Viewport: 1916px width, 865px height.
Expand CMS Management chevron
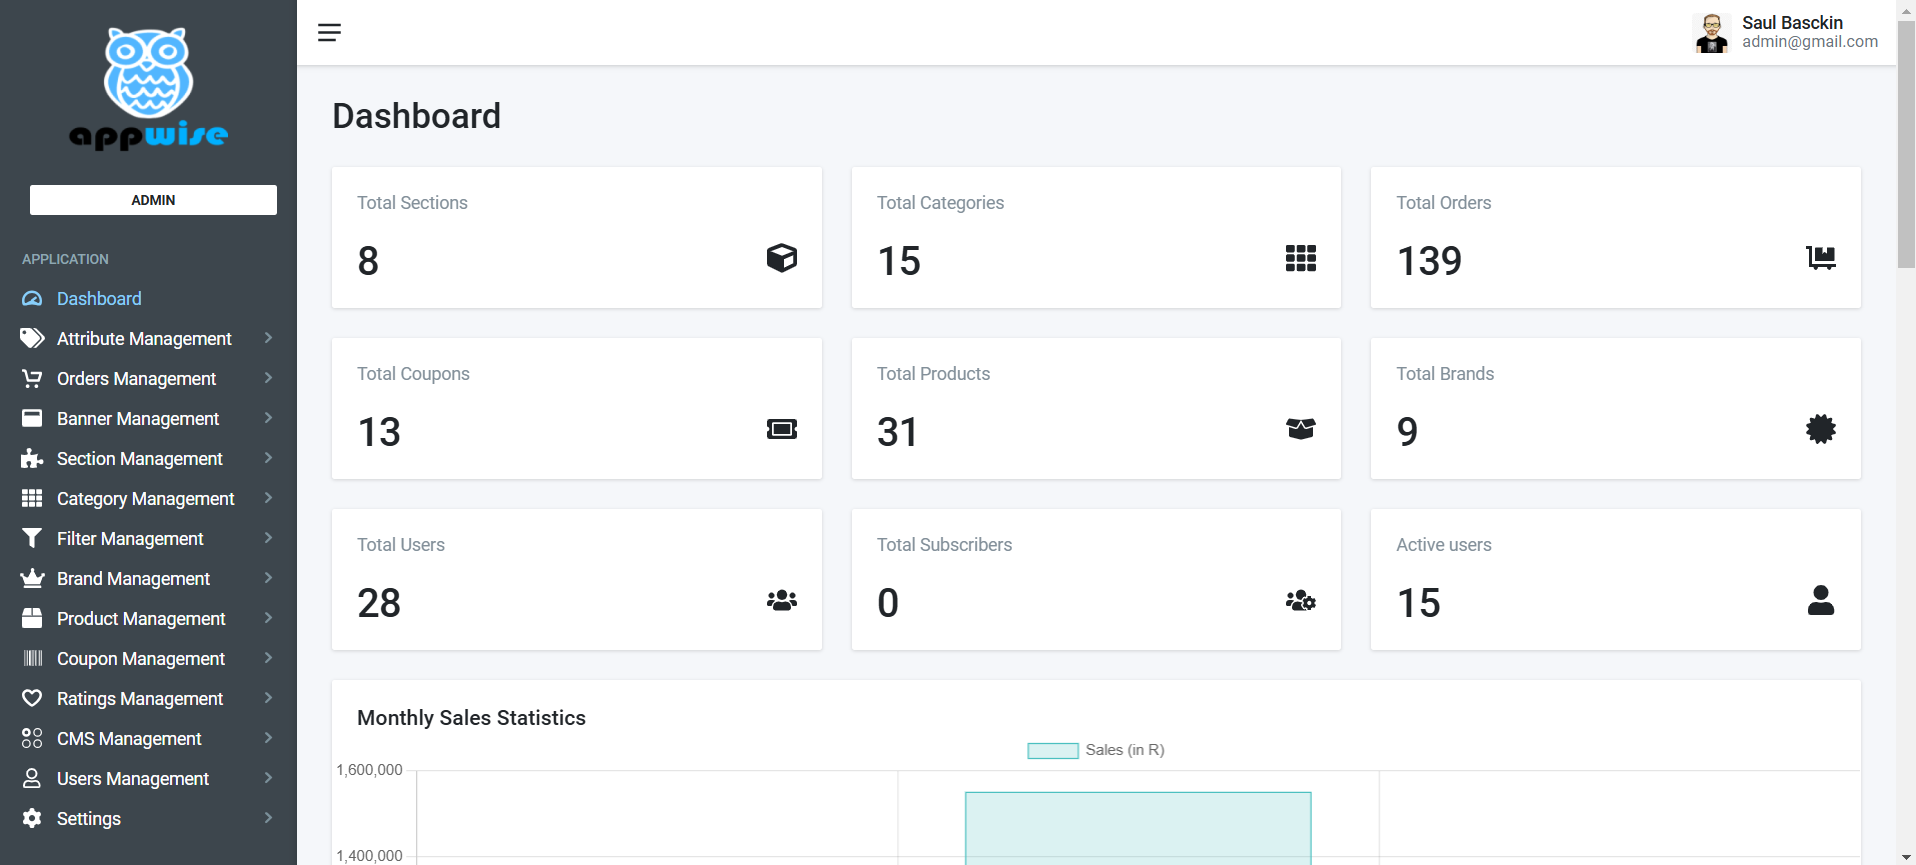pyautogui.click(x=268, y=738)
